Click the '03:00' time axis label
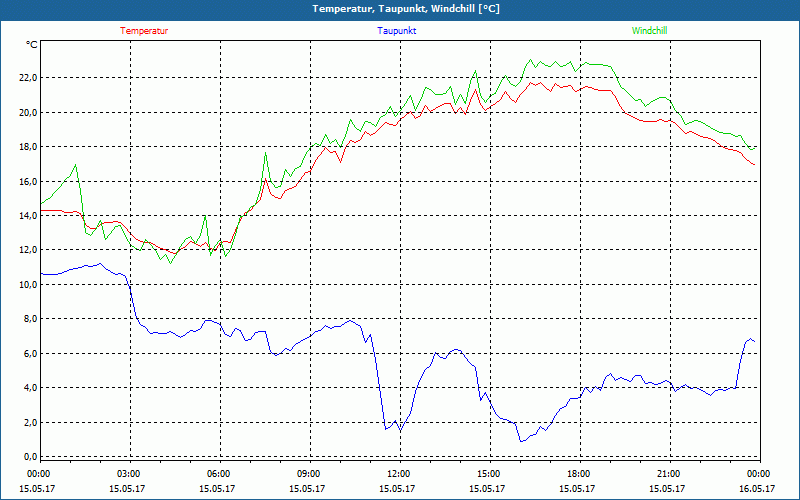Screen dimensions: 800x500 pos(130,474)
